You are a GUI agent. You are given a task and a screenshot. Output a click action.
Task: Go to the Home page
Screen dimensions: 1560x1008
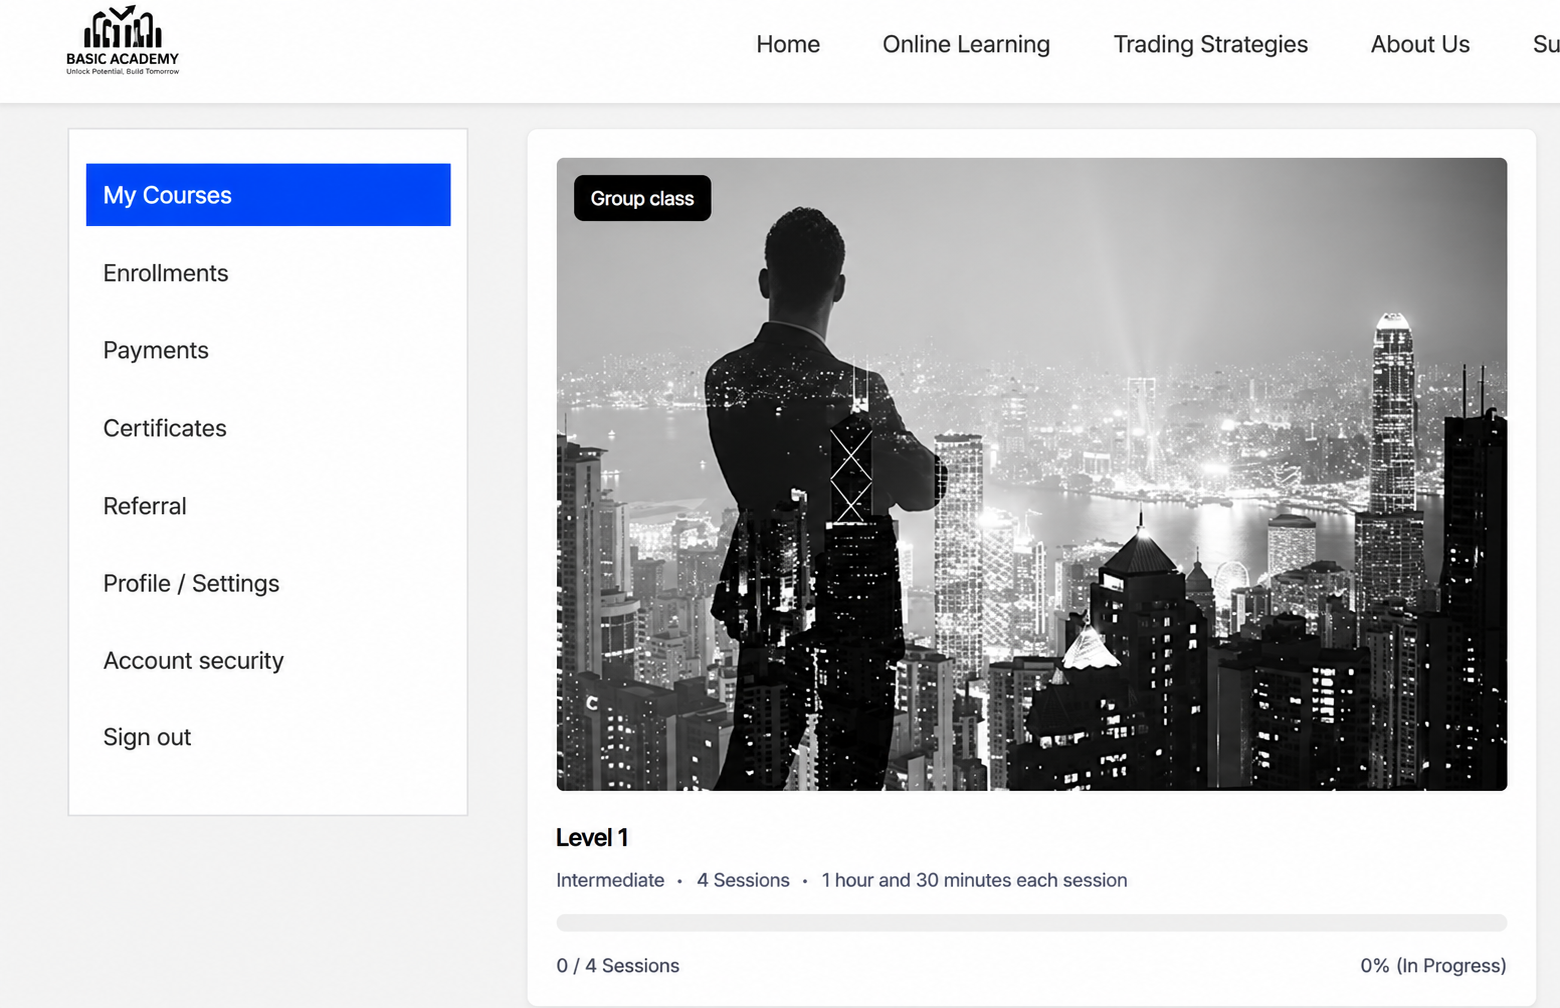click(x=788, y=45)
